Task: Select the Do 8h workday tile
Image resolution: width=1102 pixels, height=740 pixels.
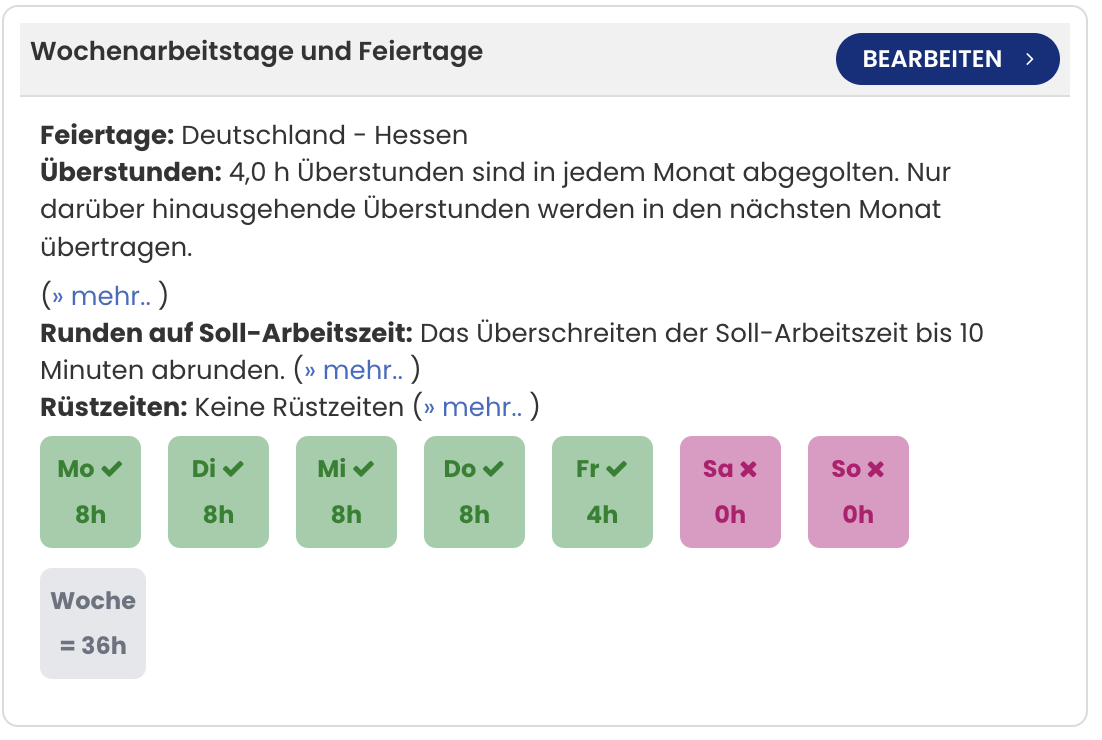Action: point(474,492)
